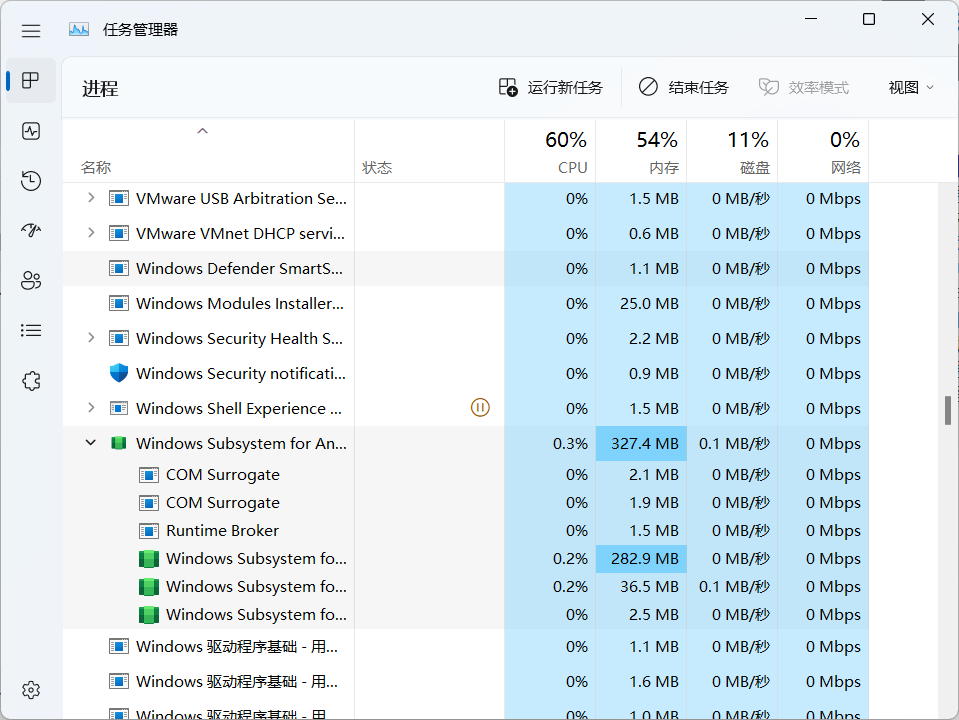Open the Details sidebar icon
The width and height of the screenshot is (959, 720).
(31, 330)
